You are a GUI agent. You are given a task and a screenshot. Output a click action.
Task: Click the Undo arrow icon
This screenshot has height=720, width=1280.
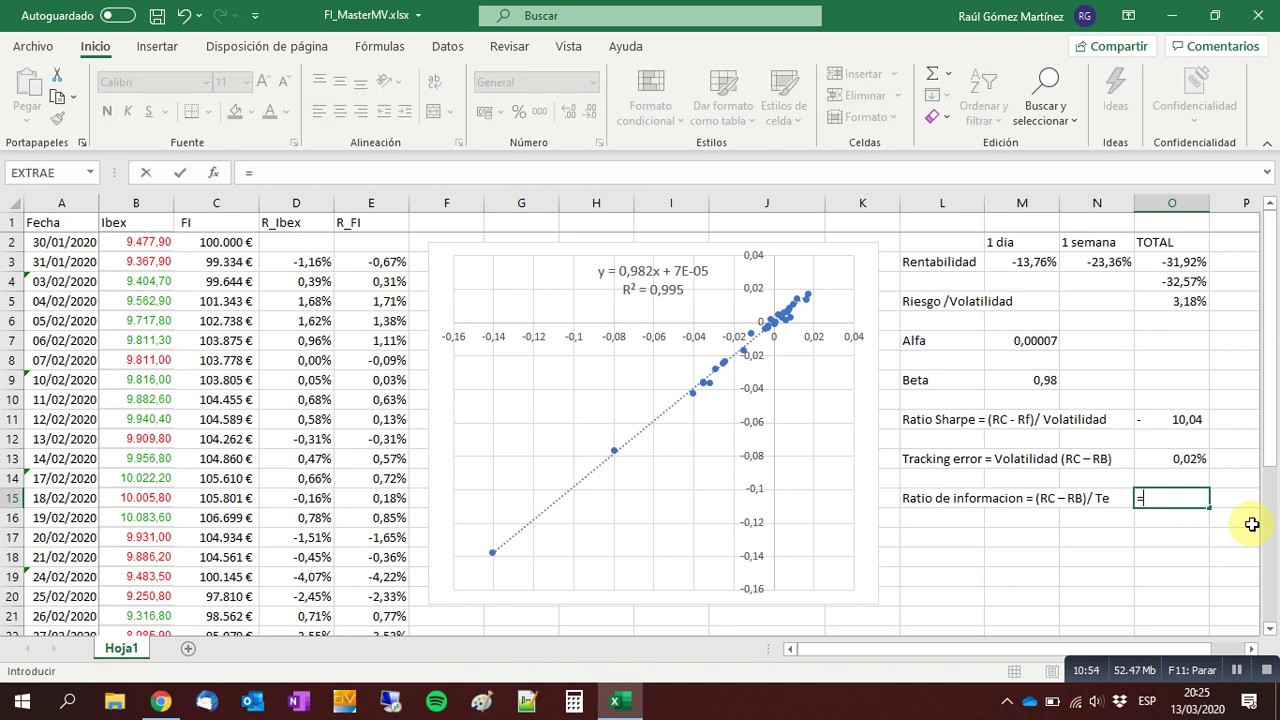(184, 16)
